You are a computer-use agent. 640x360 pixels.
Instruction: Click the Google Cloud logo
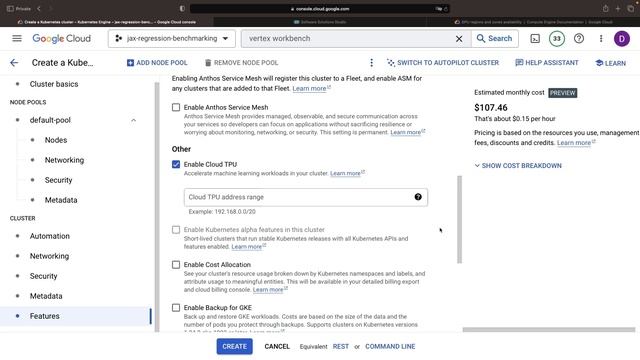(62, 38)
